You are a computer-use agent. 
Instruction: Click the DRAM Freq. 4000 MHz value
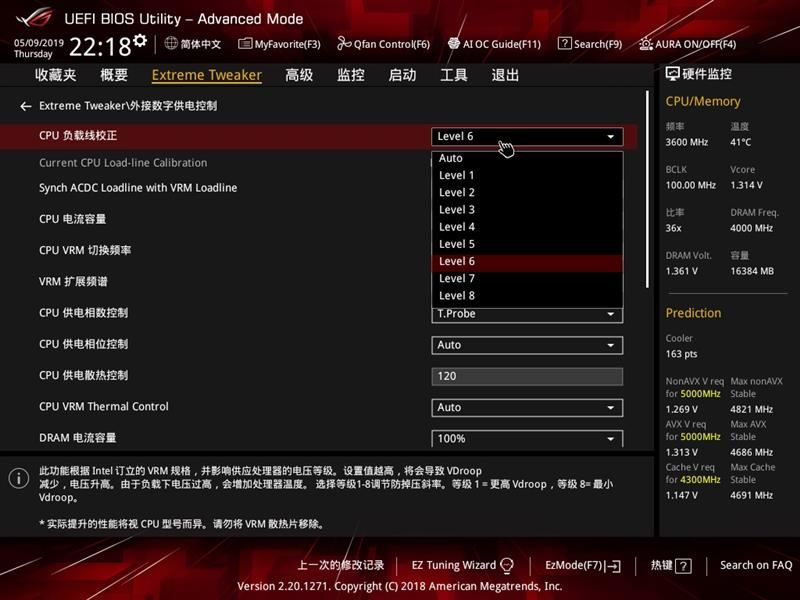(752, 228)
